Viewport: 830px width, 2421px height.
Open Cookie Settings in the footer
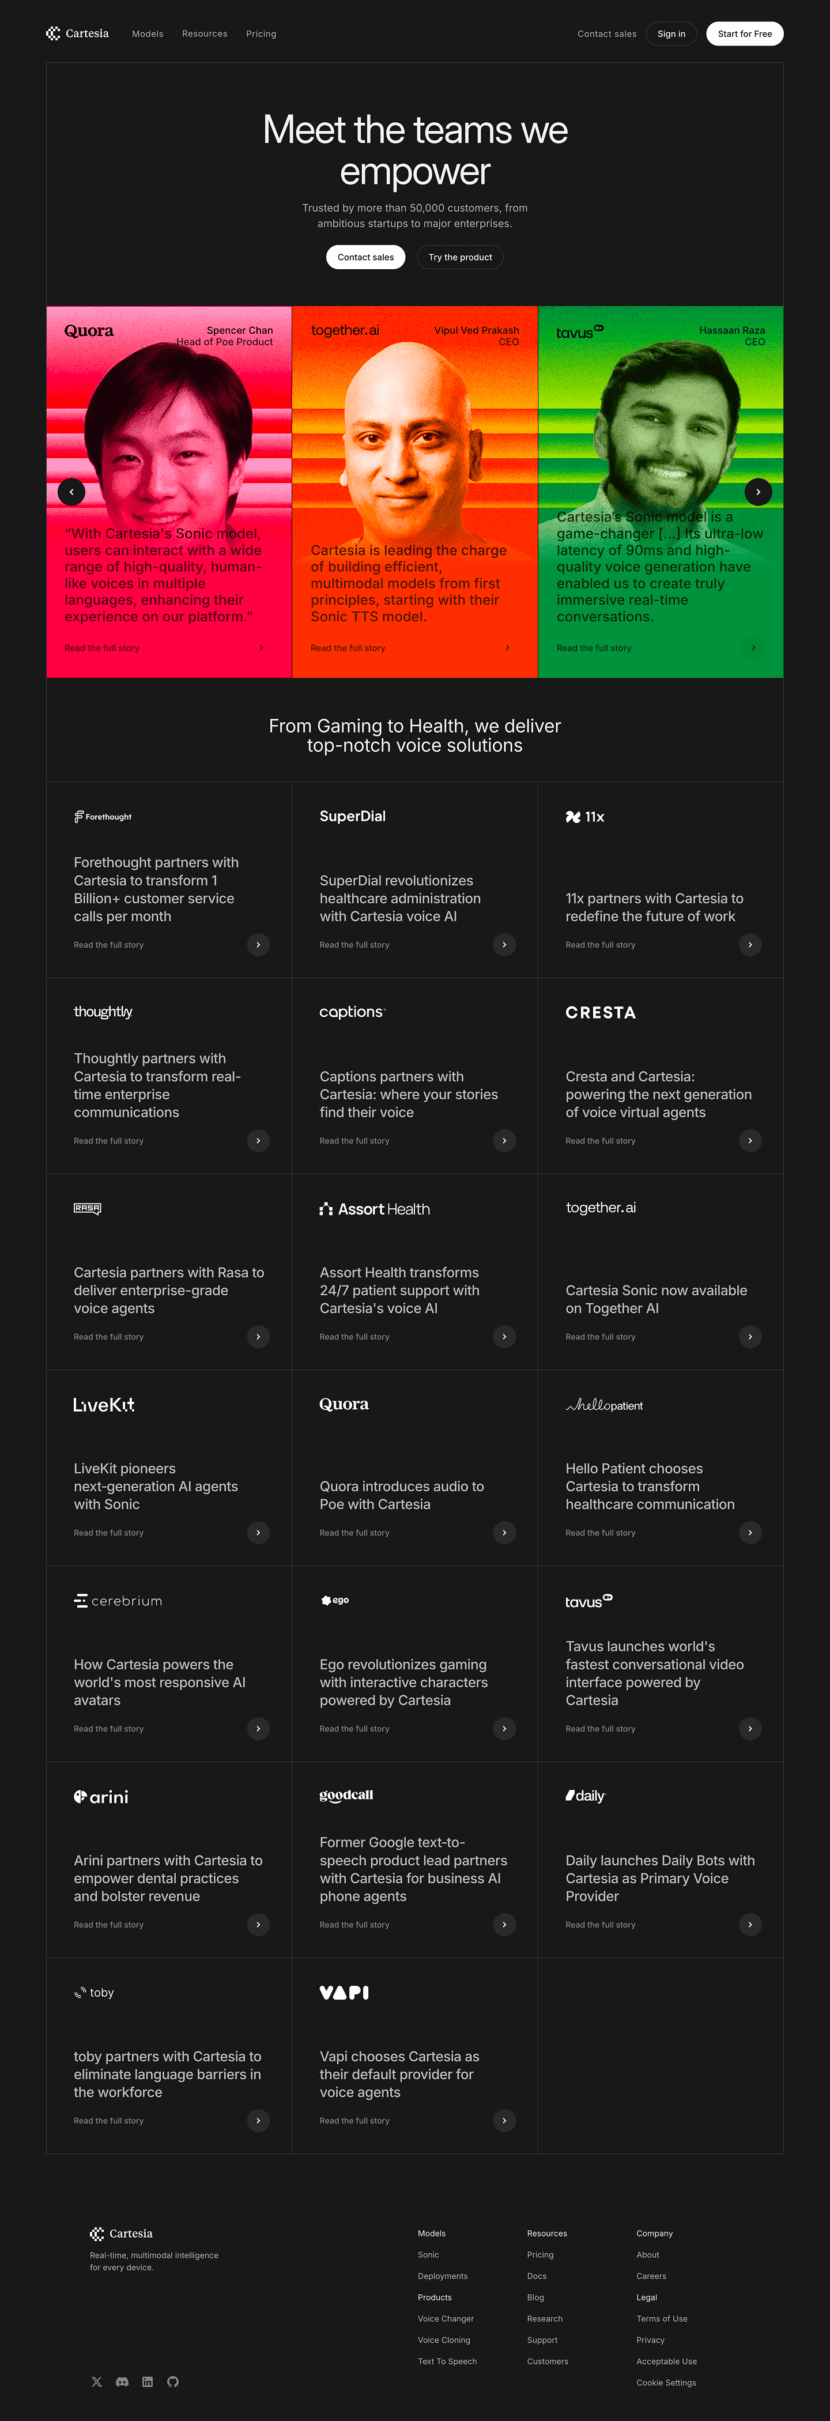[x=666, y=2382]
